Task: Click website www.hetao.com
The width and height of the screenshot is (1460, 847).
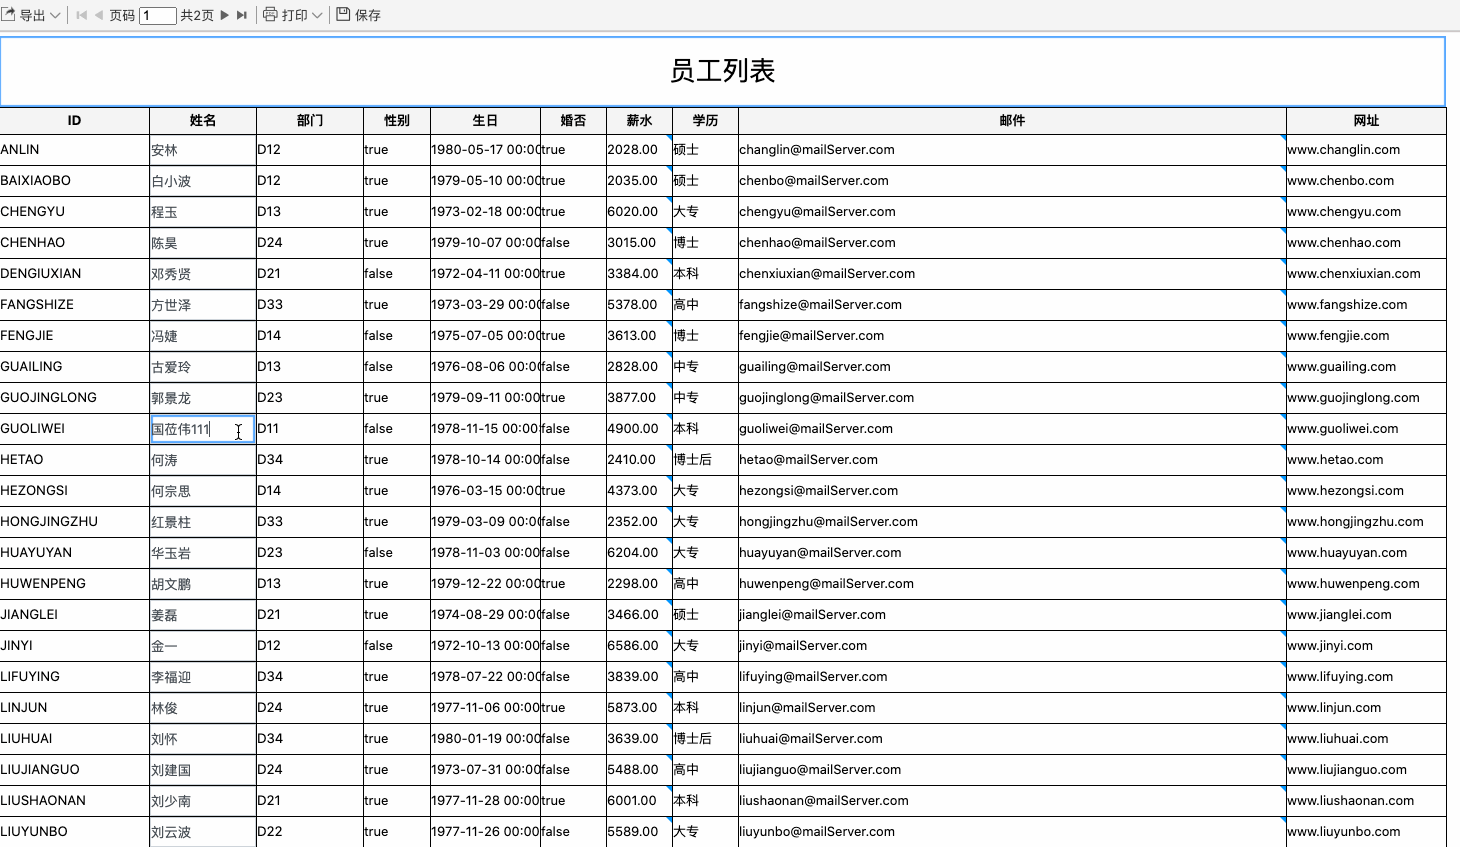Action: [x=1335, y=459]
